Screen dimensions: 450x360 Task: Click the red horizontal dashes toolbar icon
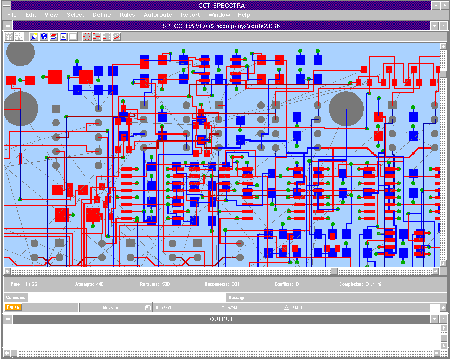click(97, 37)
